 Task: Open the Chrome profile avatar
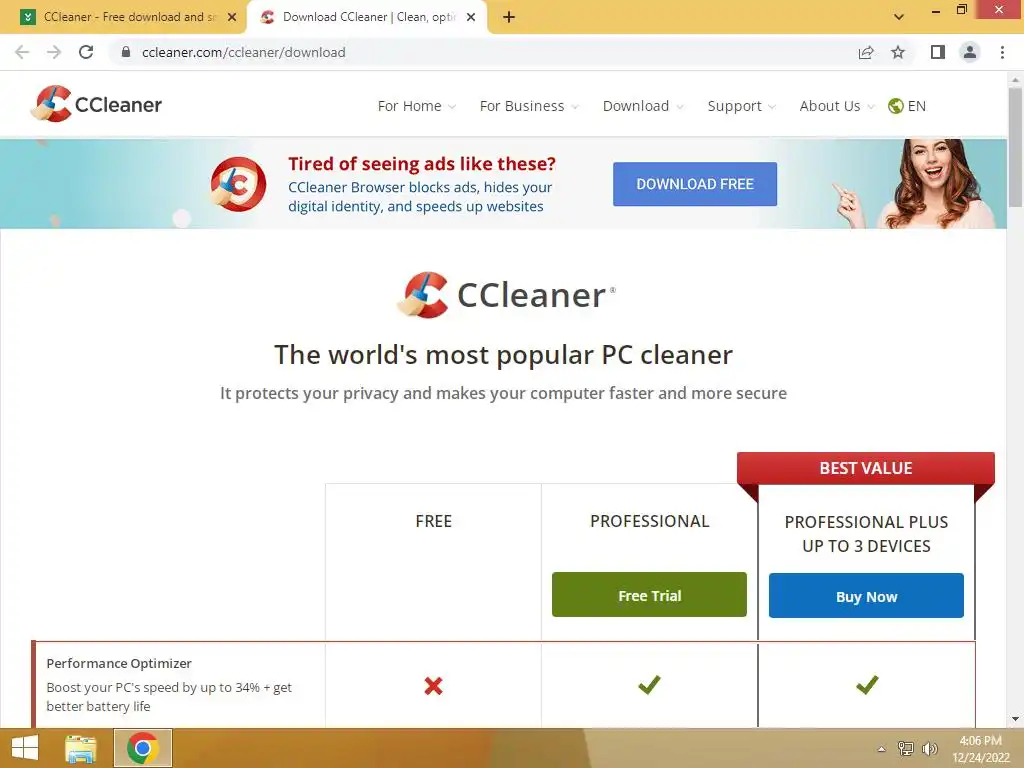tap(970, 52)
